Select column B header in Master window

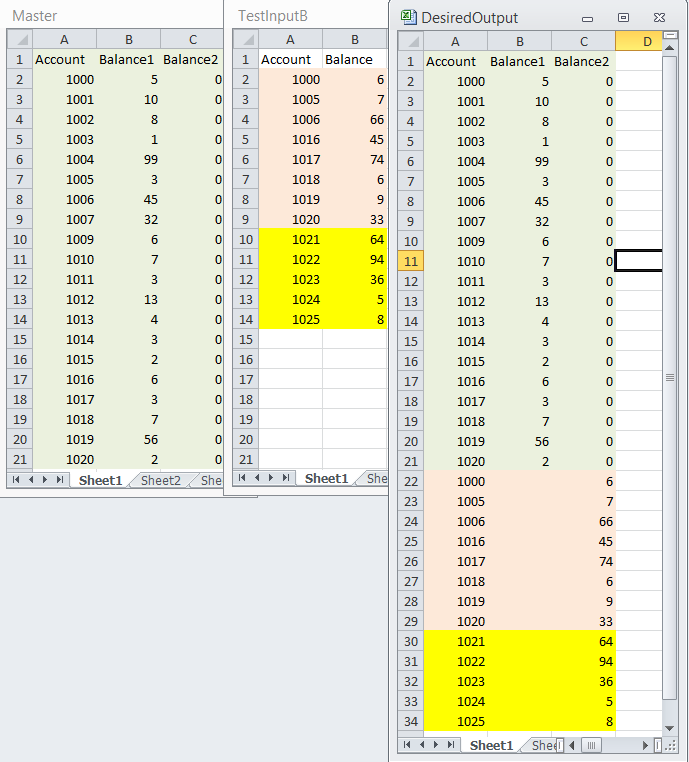[128, 39]
